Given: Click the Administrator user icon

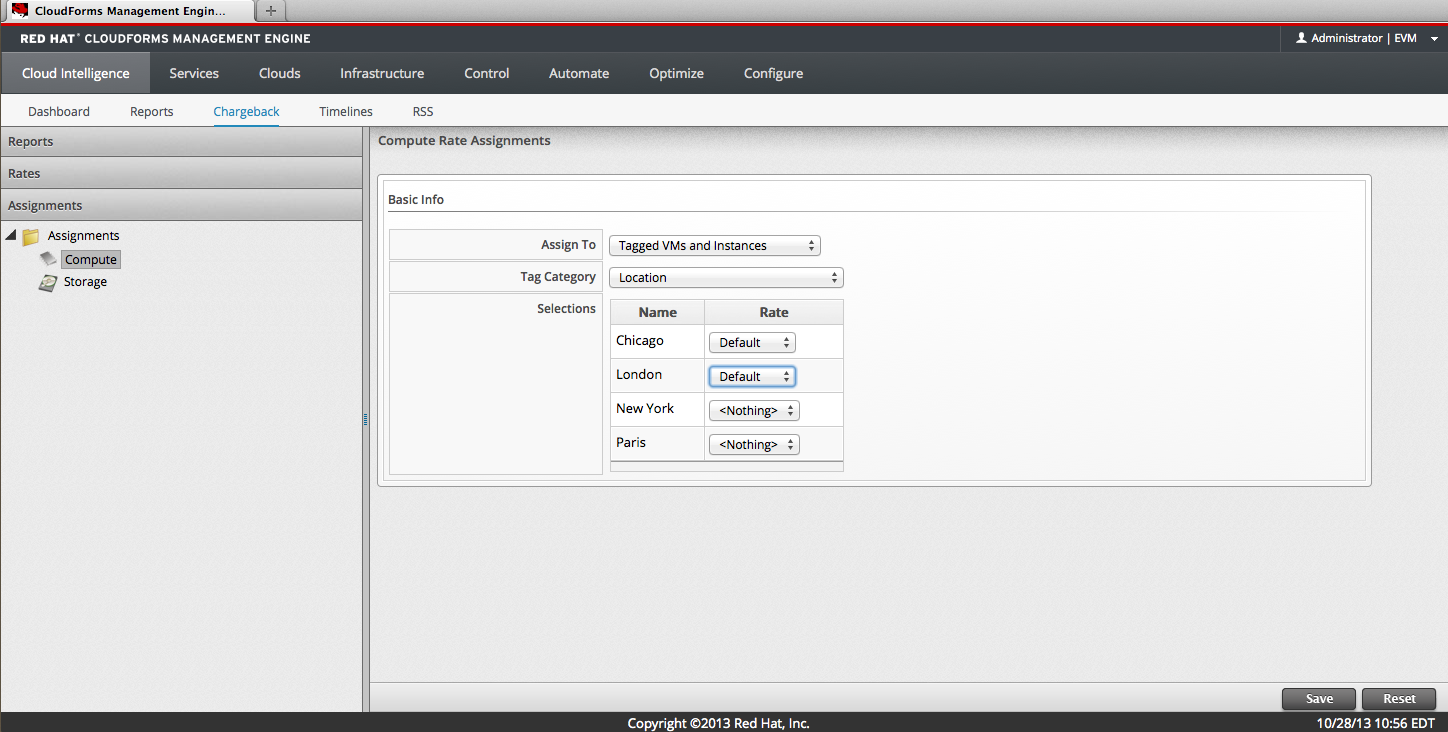Looking at the screenshot, I should coord(1301,38).
